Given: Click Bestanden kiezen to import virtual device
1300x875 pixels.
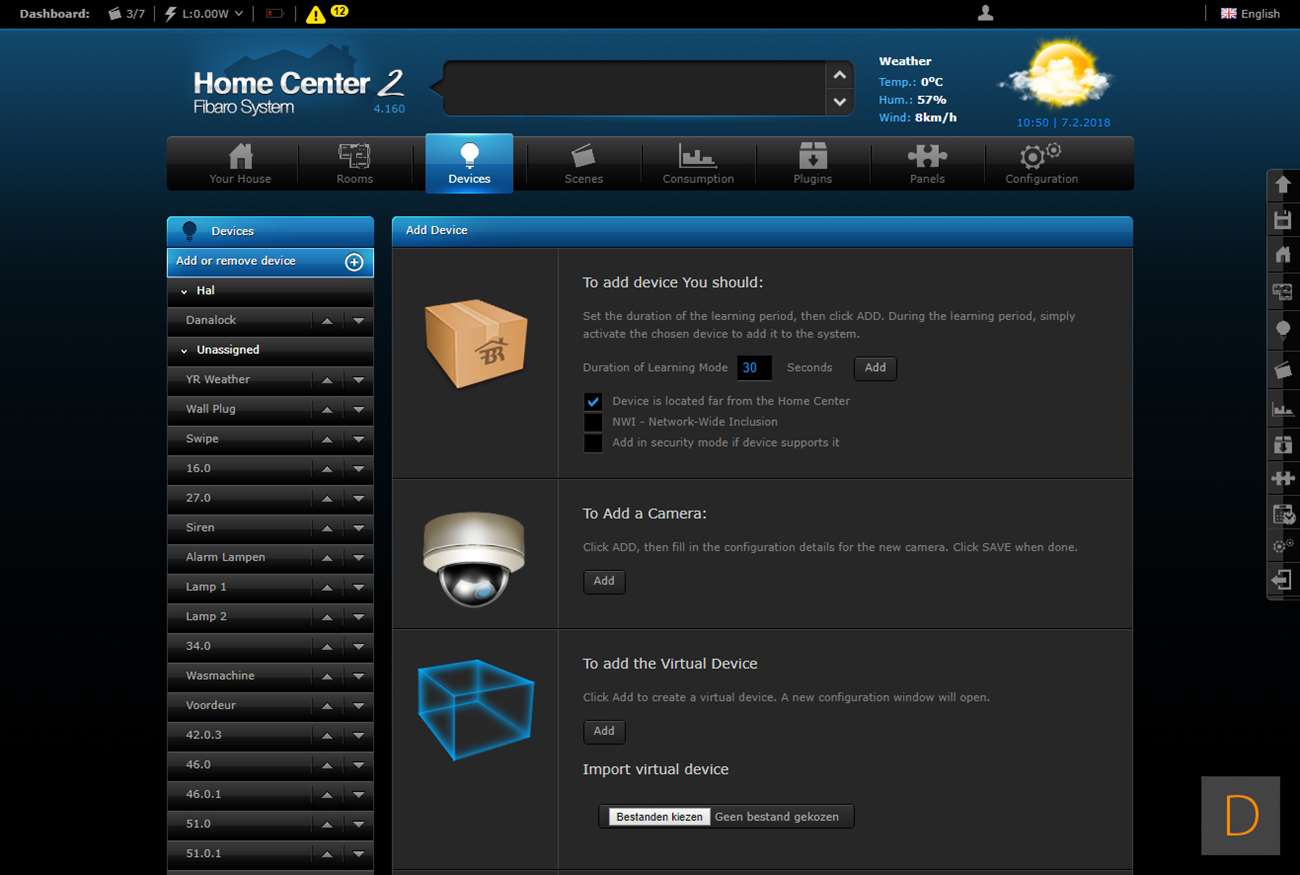Looking at the screenshot, I should click(x=659, y=817).
